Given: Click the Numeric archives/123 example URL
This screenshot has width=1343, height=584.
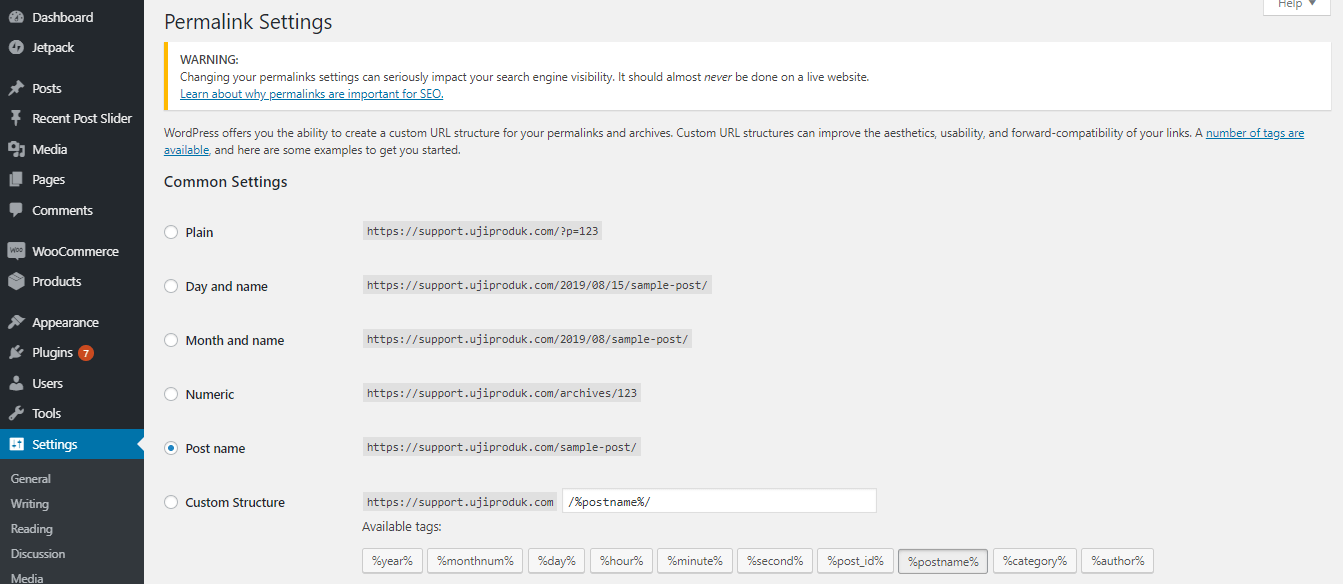Looking at the screenshot, I should pos(502,393).
